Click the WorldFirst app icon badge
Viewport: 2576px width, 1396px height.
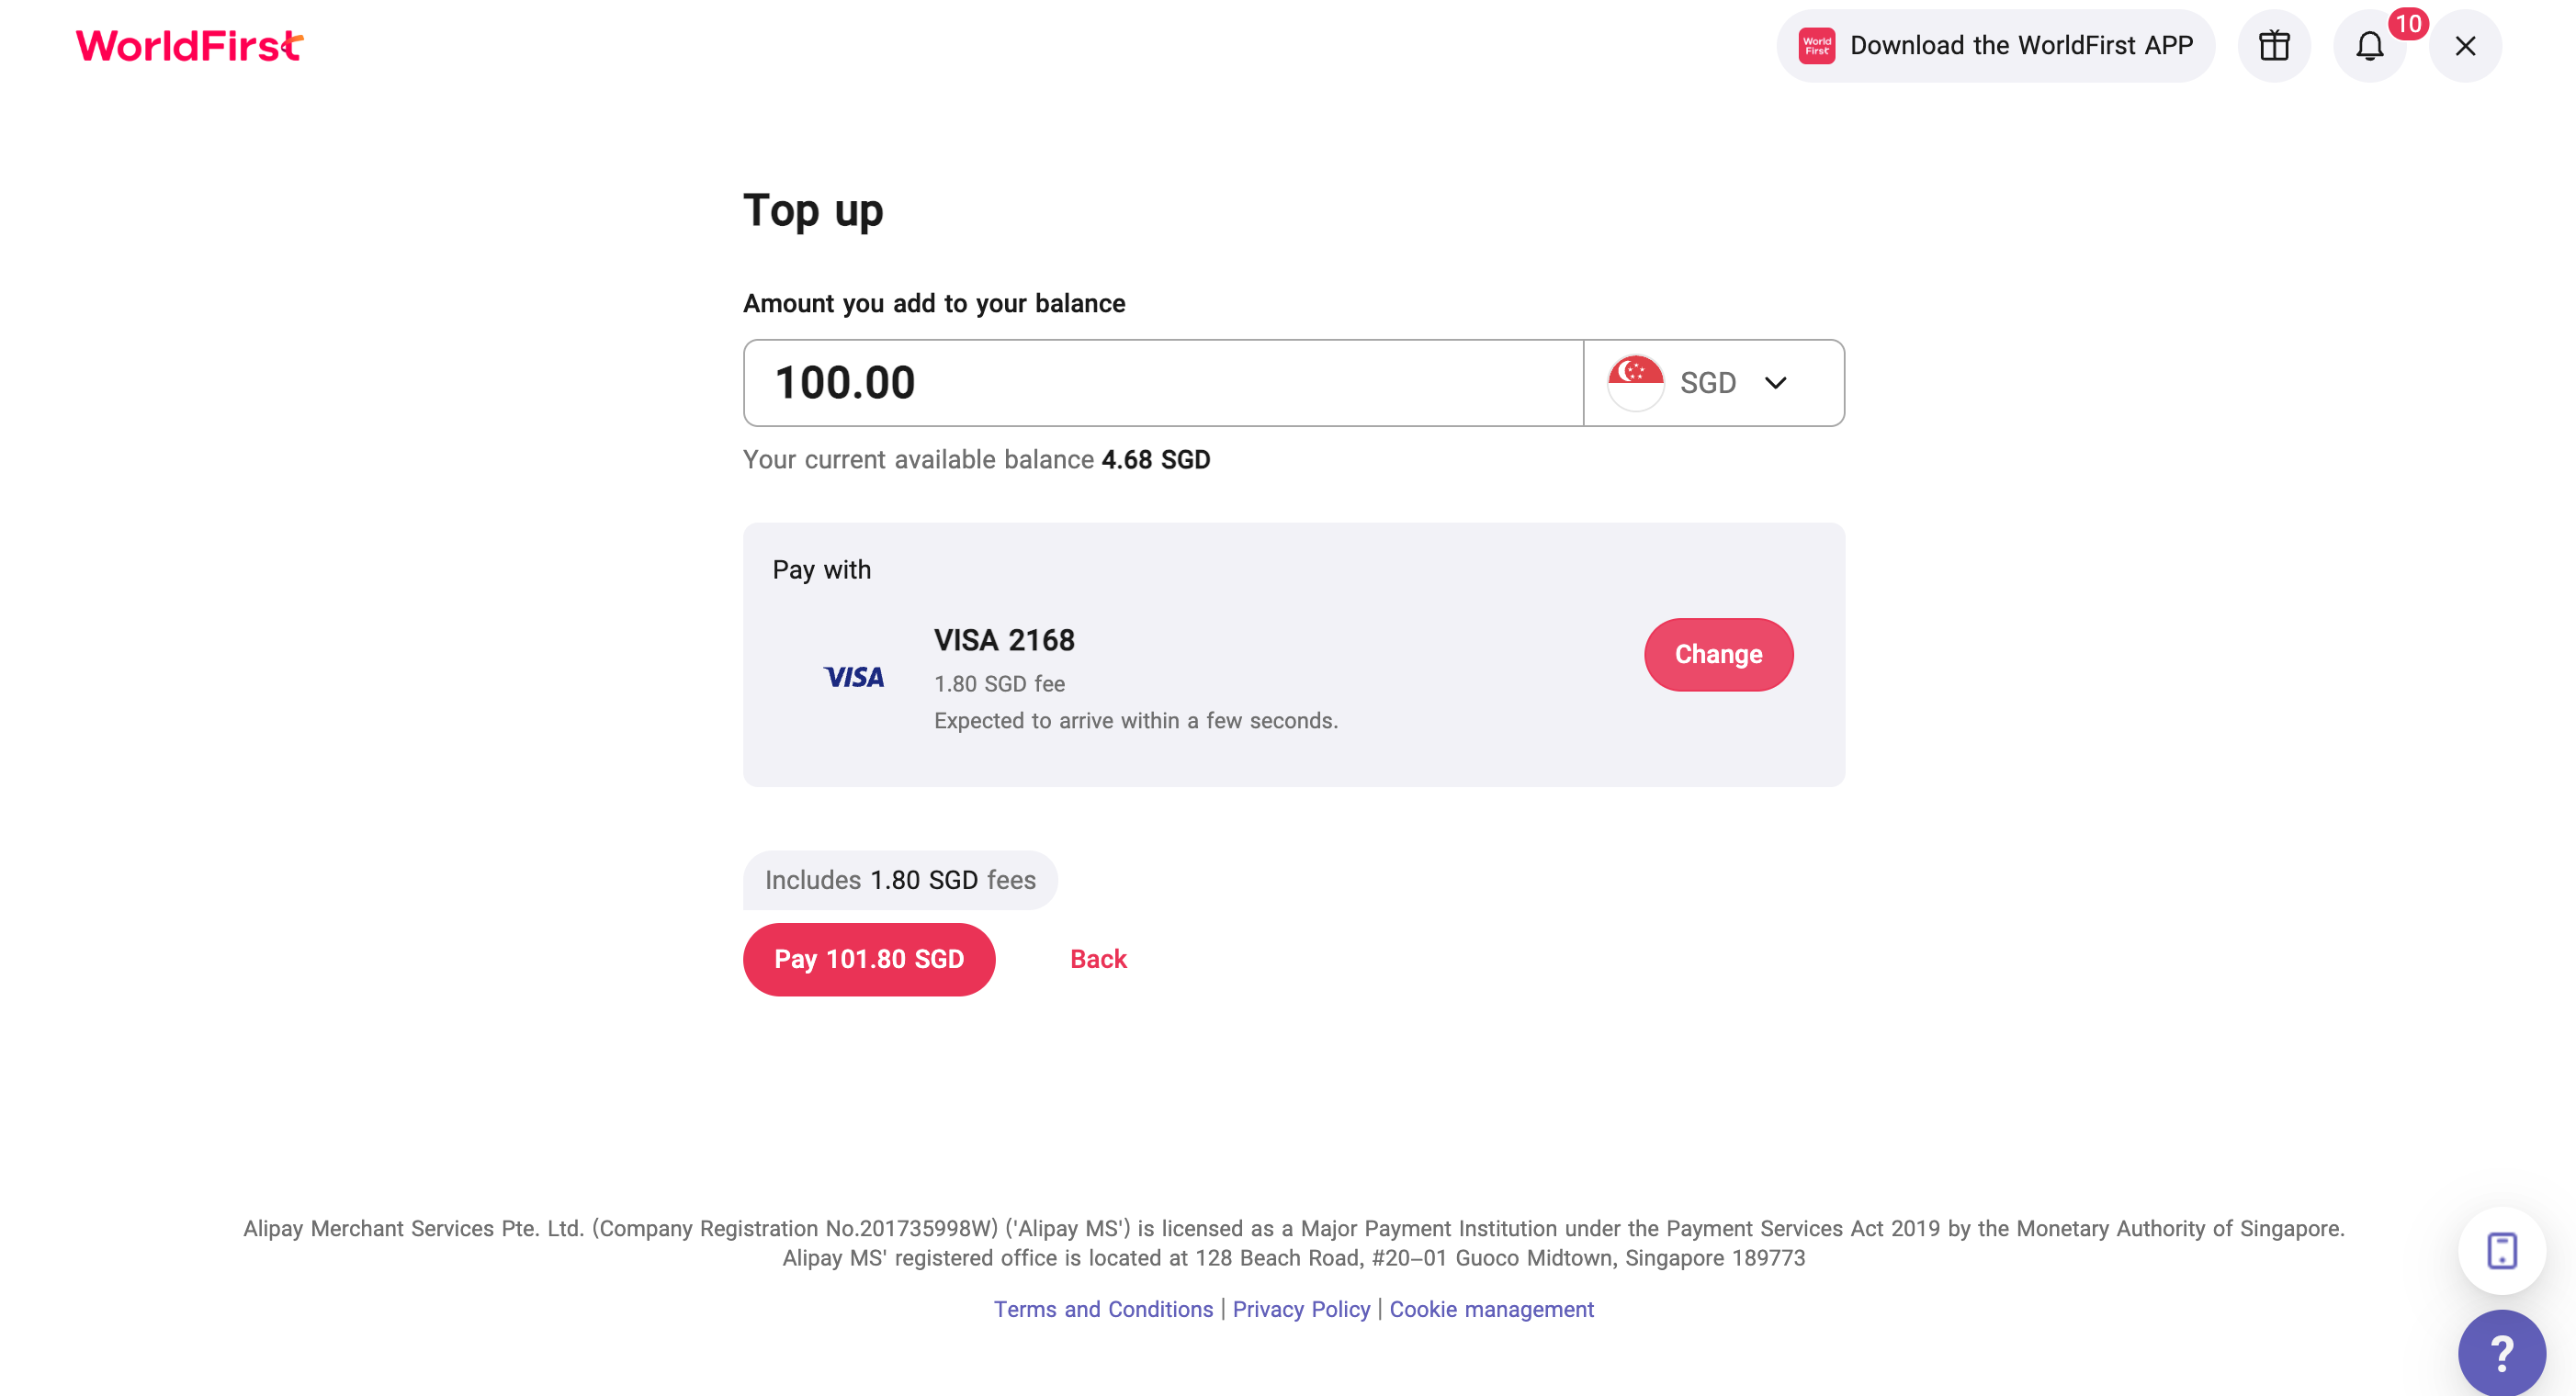tap(1816, 46)
